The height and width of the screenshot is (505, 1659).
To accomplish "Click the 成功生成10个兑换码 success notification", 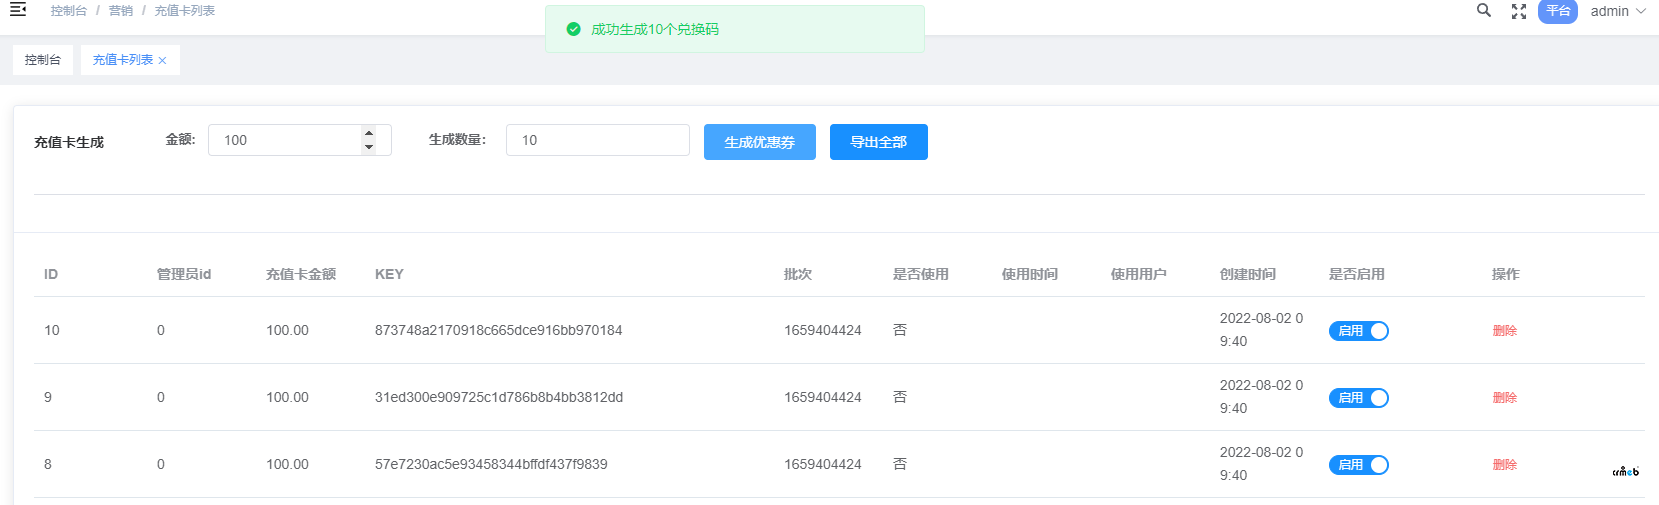I will 735,29.
